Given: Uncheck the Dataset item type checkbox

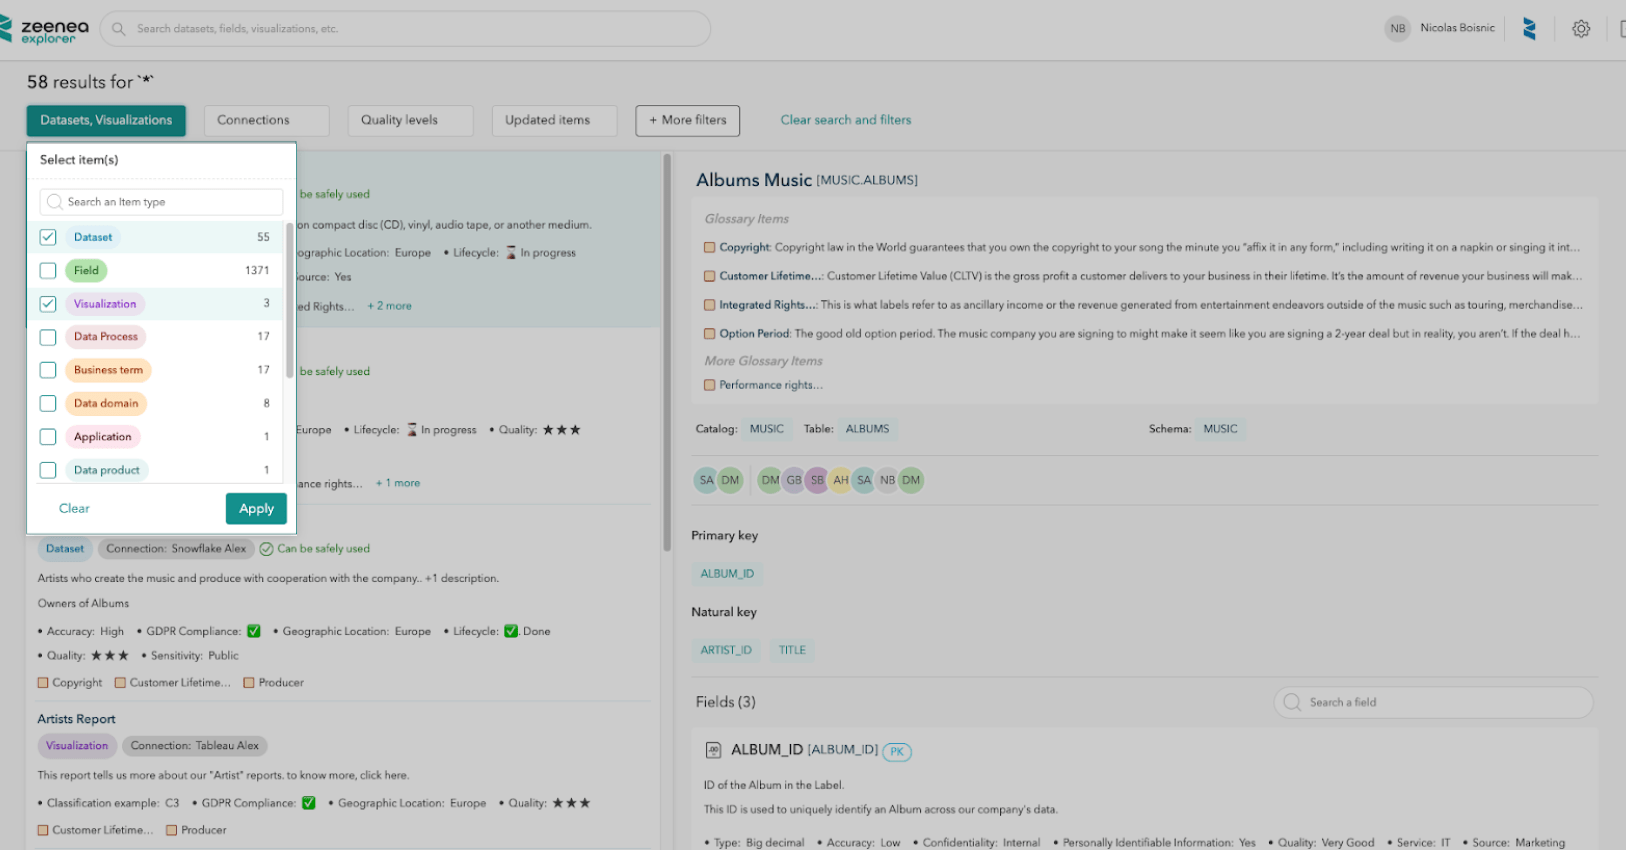Looking at the screenshot, I should [48, 237].
